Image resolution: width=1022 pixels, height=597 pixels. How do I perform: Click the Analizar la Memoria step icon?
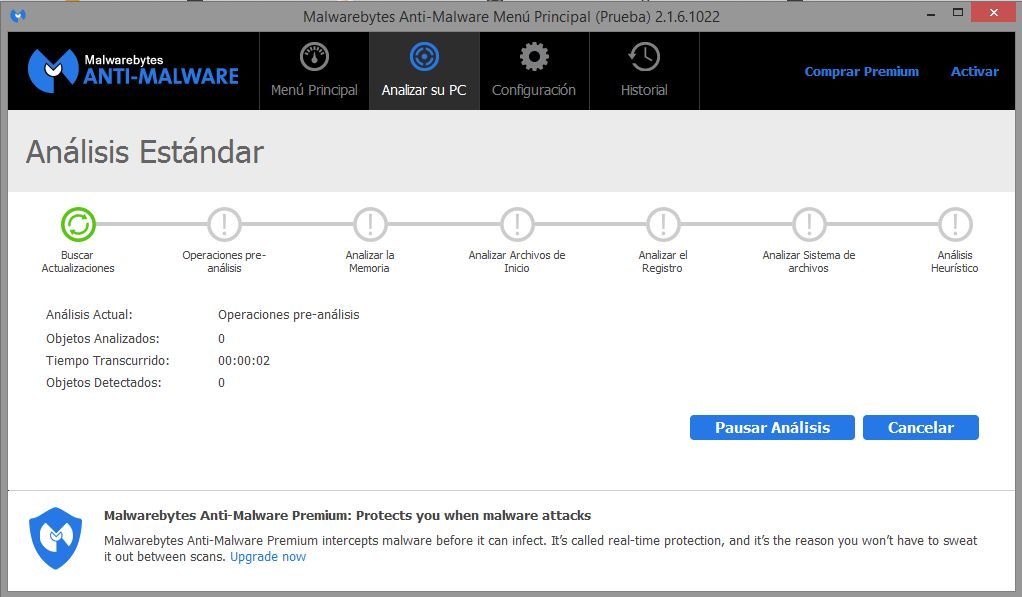pyautogui.click(x=370, y=224)
